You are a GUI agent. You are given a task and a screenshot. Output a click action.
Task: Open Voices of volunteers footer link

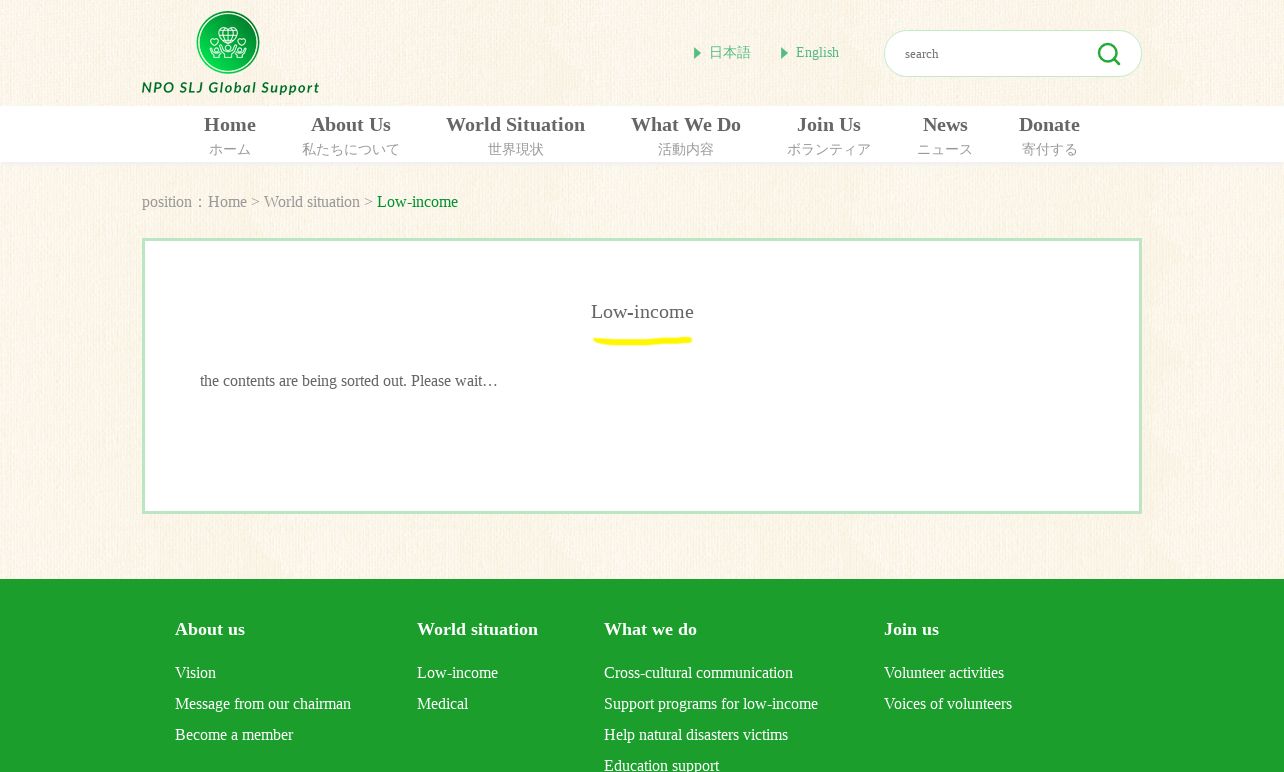pos(948,704)
